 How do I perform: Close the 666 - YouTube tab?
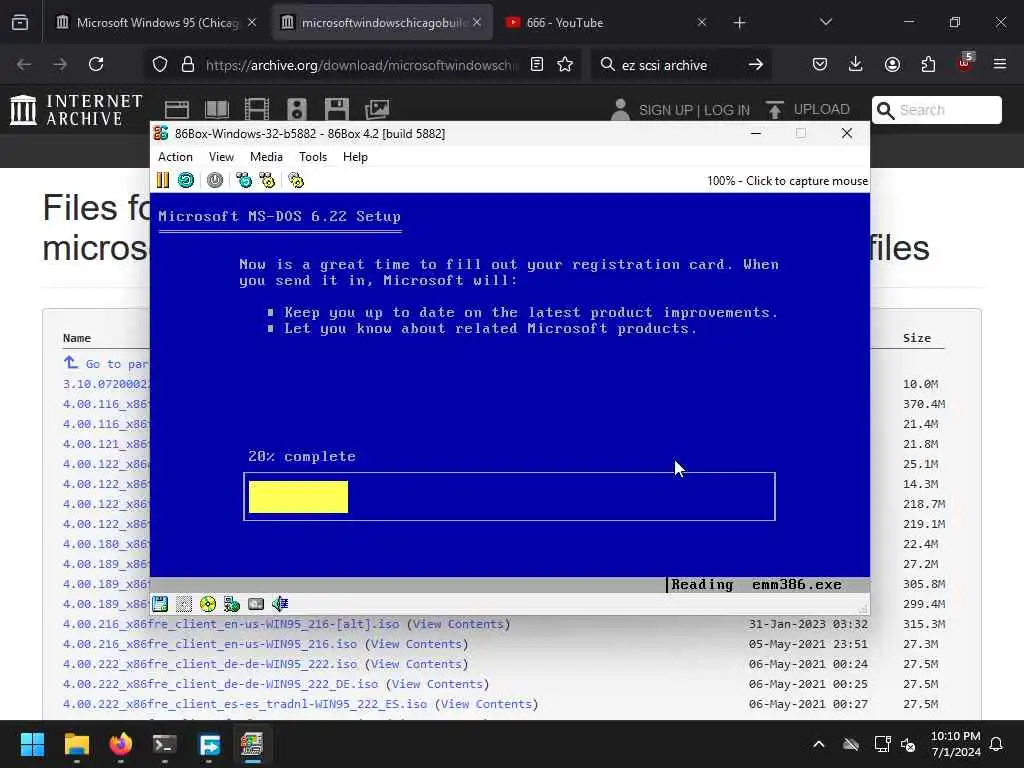click(x=701, y=22)
